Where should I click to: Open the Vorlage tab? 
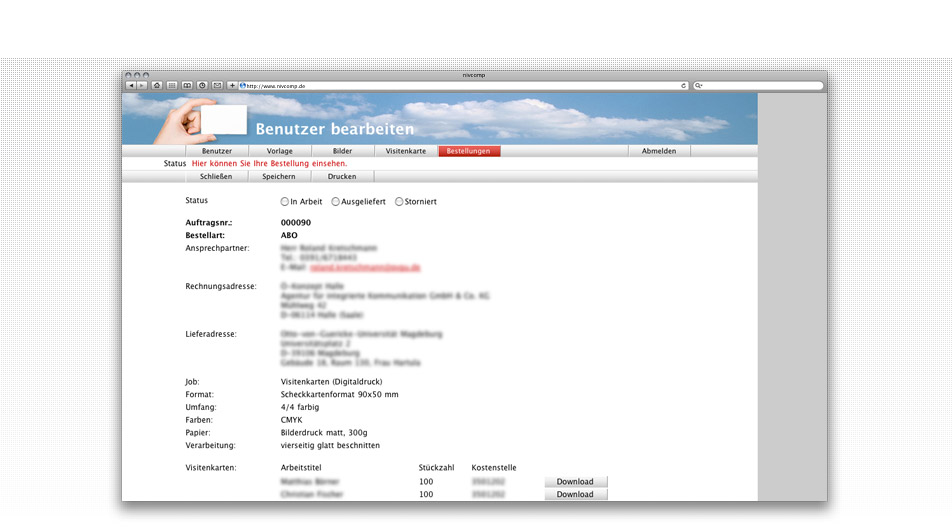click(x=280, y=151)
